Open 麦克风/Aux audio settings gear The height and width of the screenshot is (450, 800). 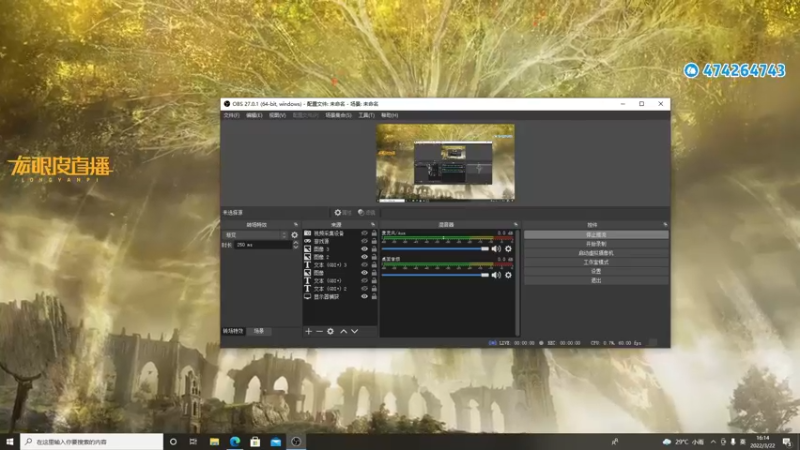[x=508, y=249]
